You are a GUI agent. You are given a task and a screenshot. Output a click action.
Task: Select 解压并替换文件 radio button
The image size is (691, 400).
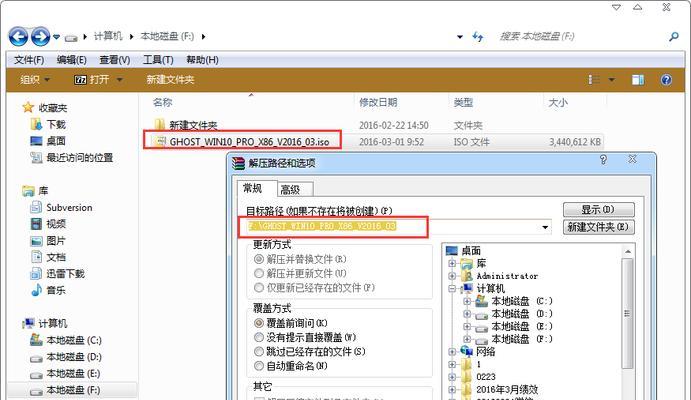[x=259, y=259]
